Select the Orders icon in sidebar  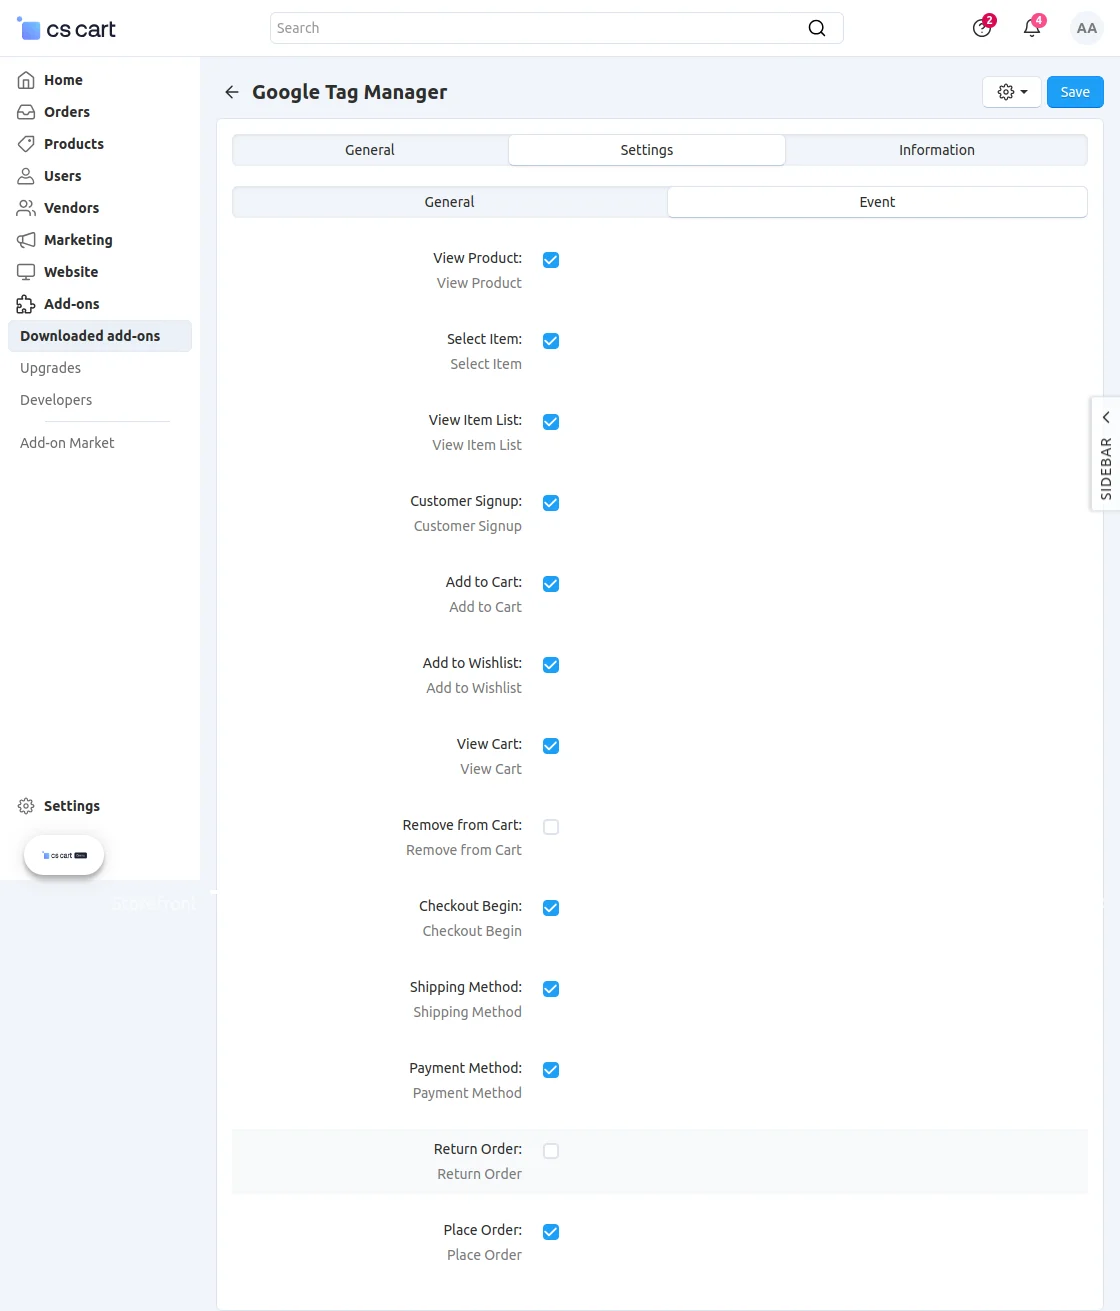[26, 112]
